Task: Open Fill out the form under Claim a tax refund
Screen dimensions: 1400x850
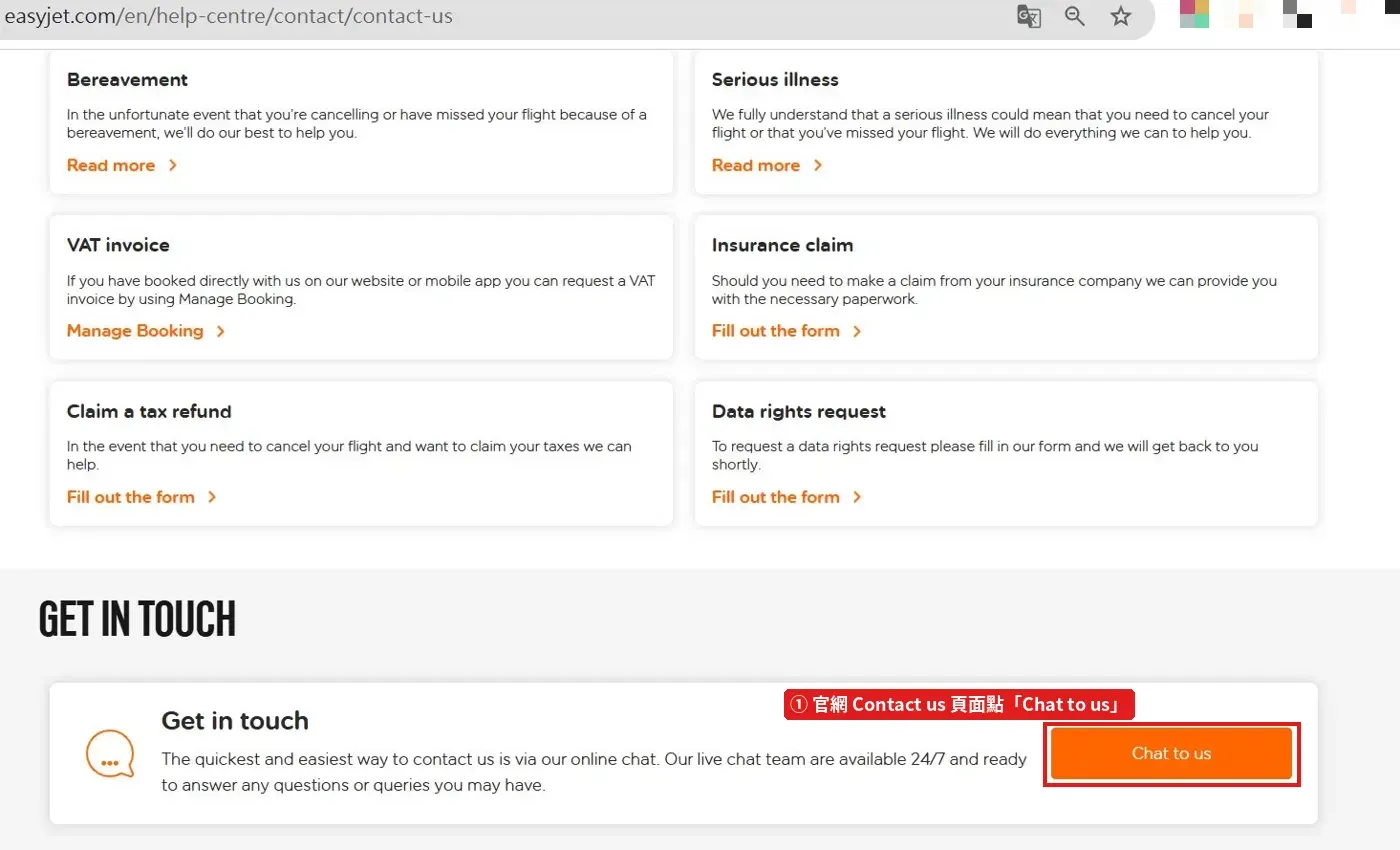Action: click(x=131, y=497)
